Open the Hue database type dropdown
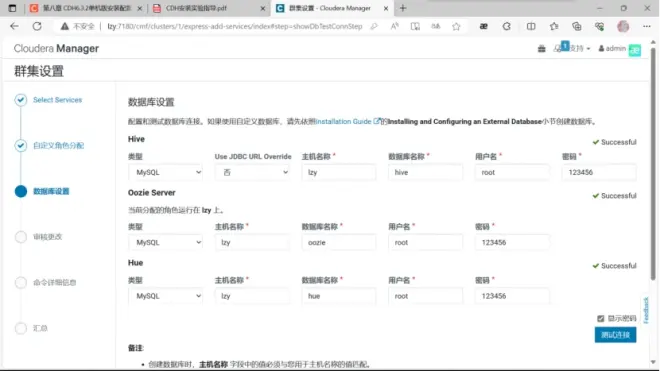Screen dimensions: 660x371 pyautogui.click(x=165, y=296)
